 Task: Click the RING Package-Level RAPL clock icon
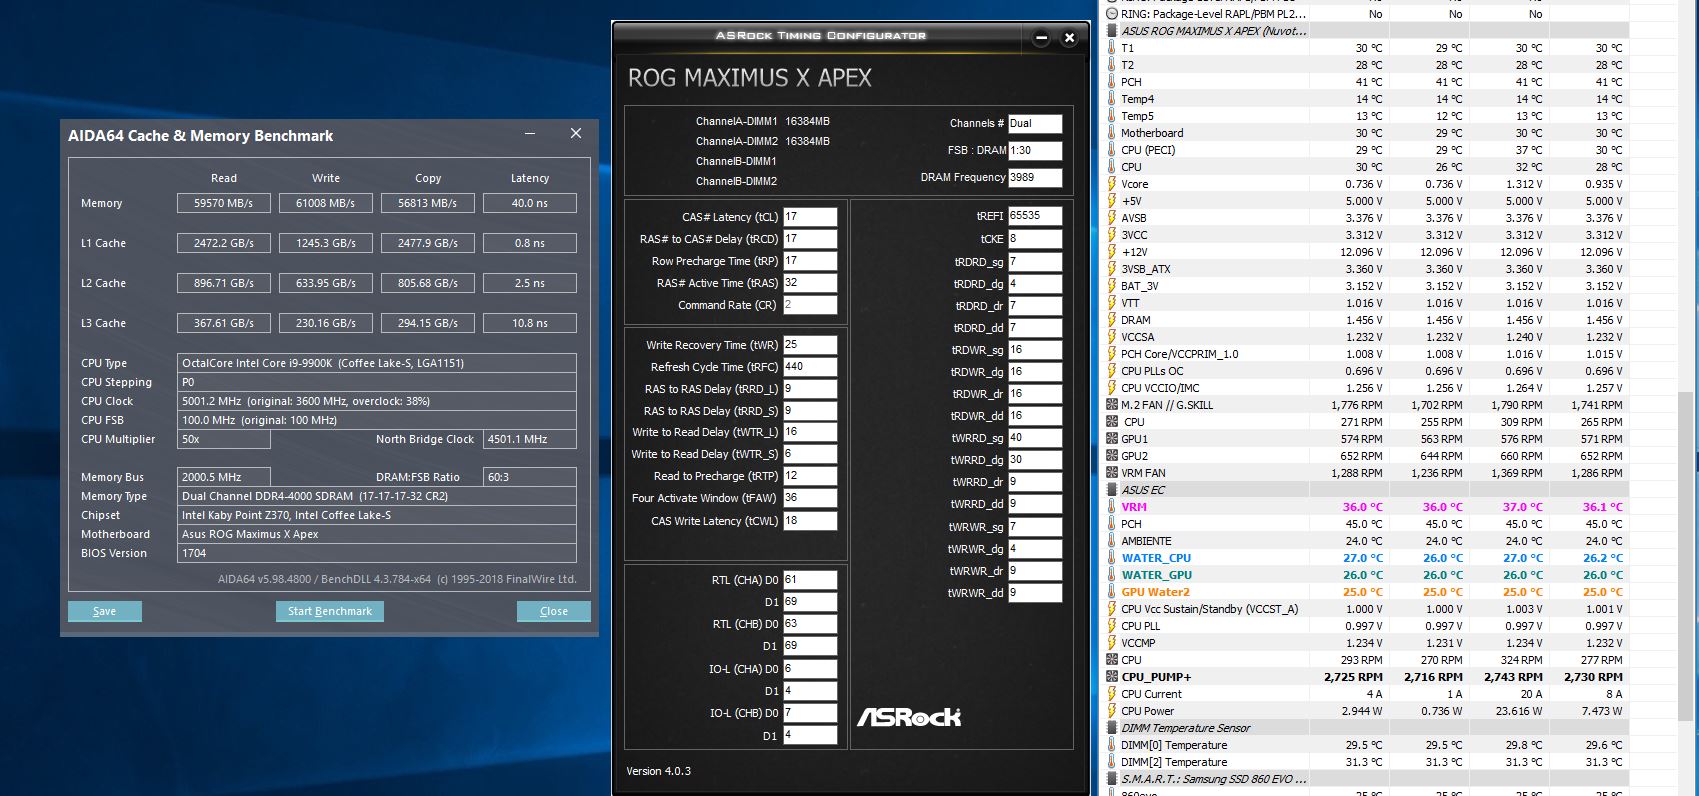click(1112, 14)
